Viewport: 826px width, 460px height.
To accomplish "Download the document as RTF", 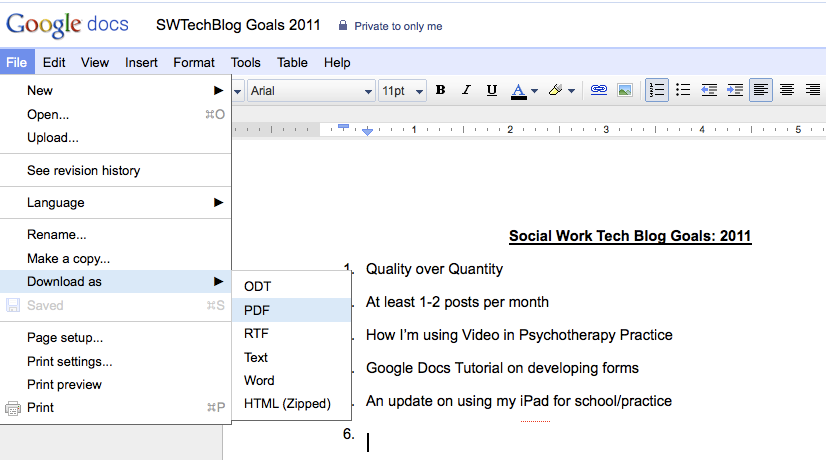I will click(291, 333).
